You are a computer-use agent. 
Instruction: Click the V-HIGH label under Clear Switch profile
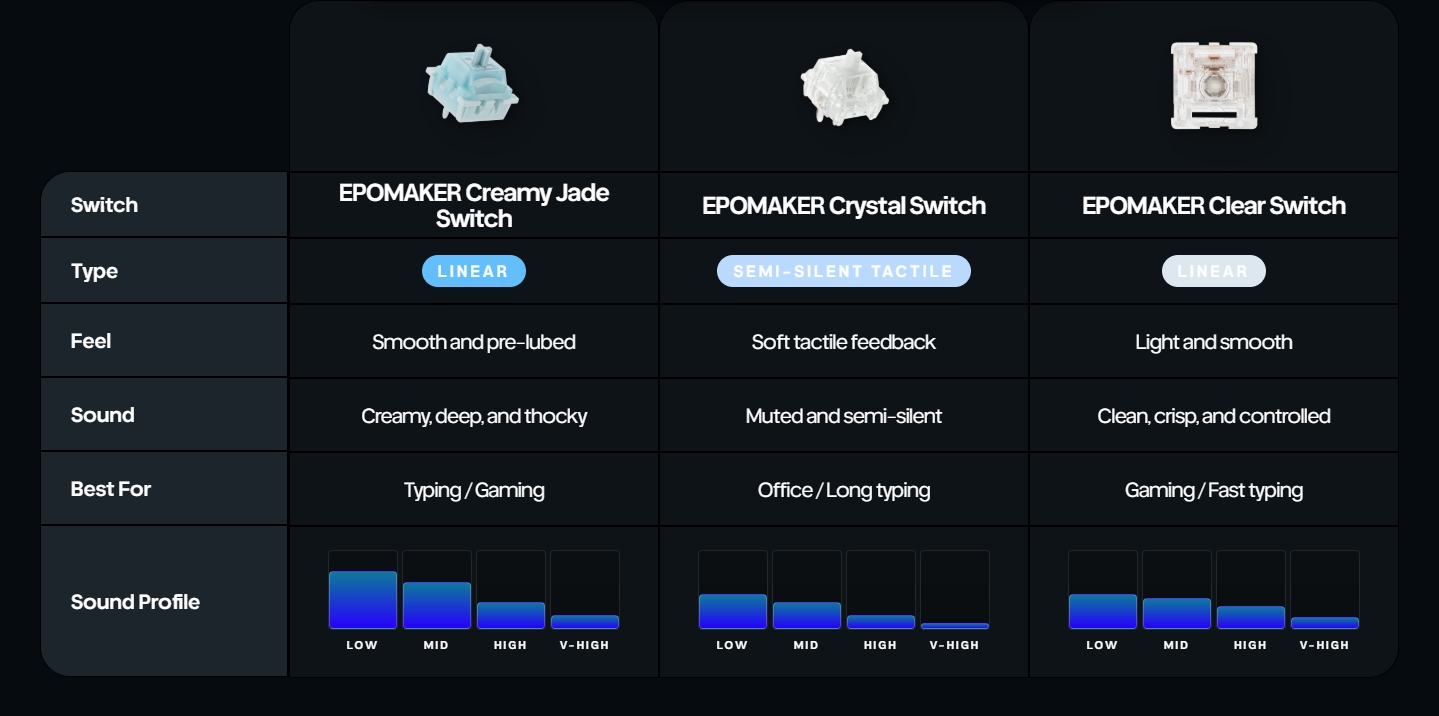pos(1325,645)
